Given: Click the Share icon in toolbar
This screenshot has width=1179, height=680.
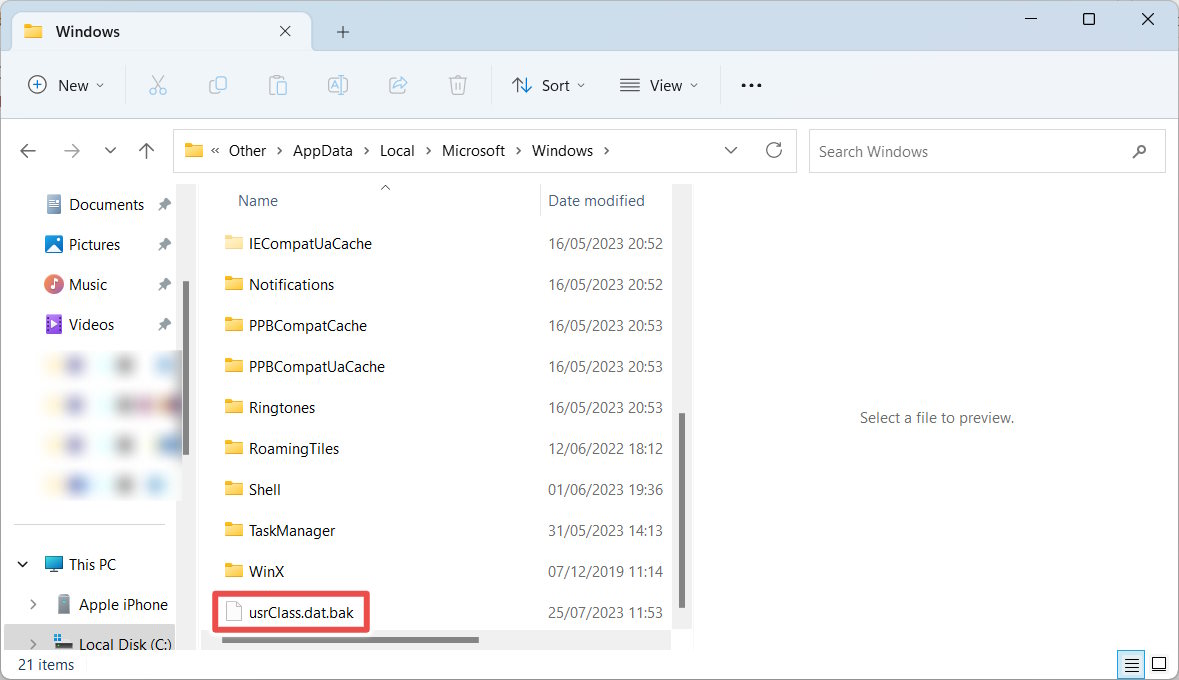Looking at the screenshot, I should 398,86.
